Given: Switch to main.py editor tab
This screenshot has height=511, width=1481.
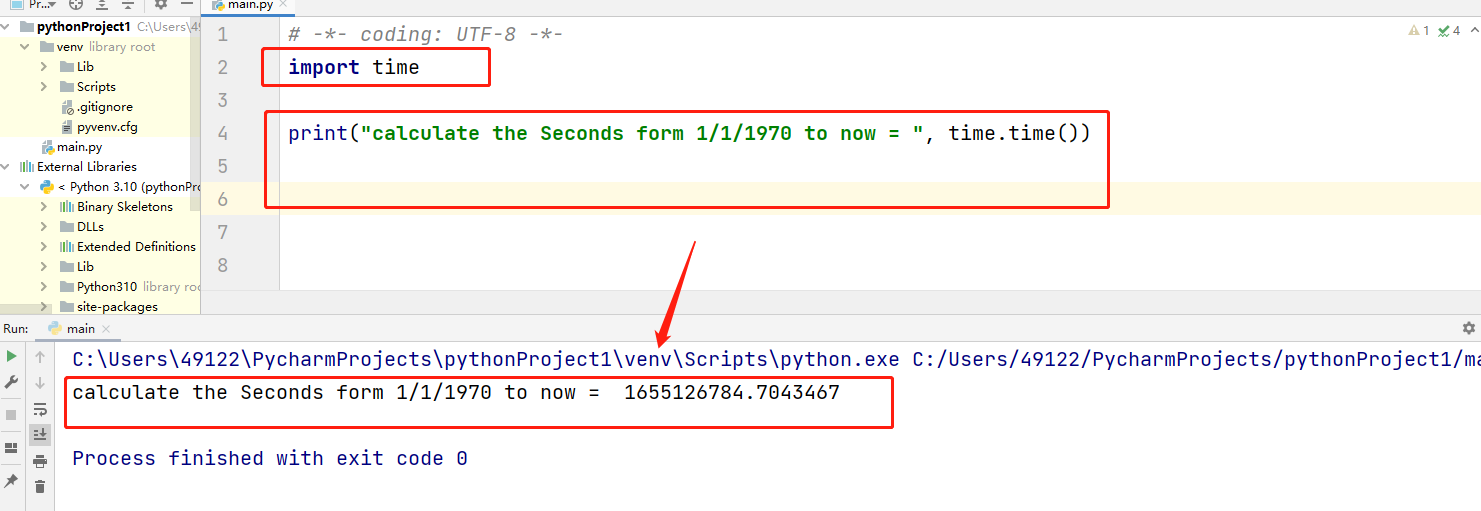Looking at the screenshot, I should click(248, 5).
